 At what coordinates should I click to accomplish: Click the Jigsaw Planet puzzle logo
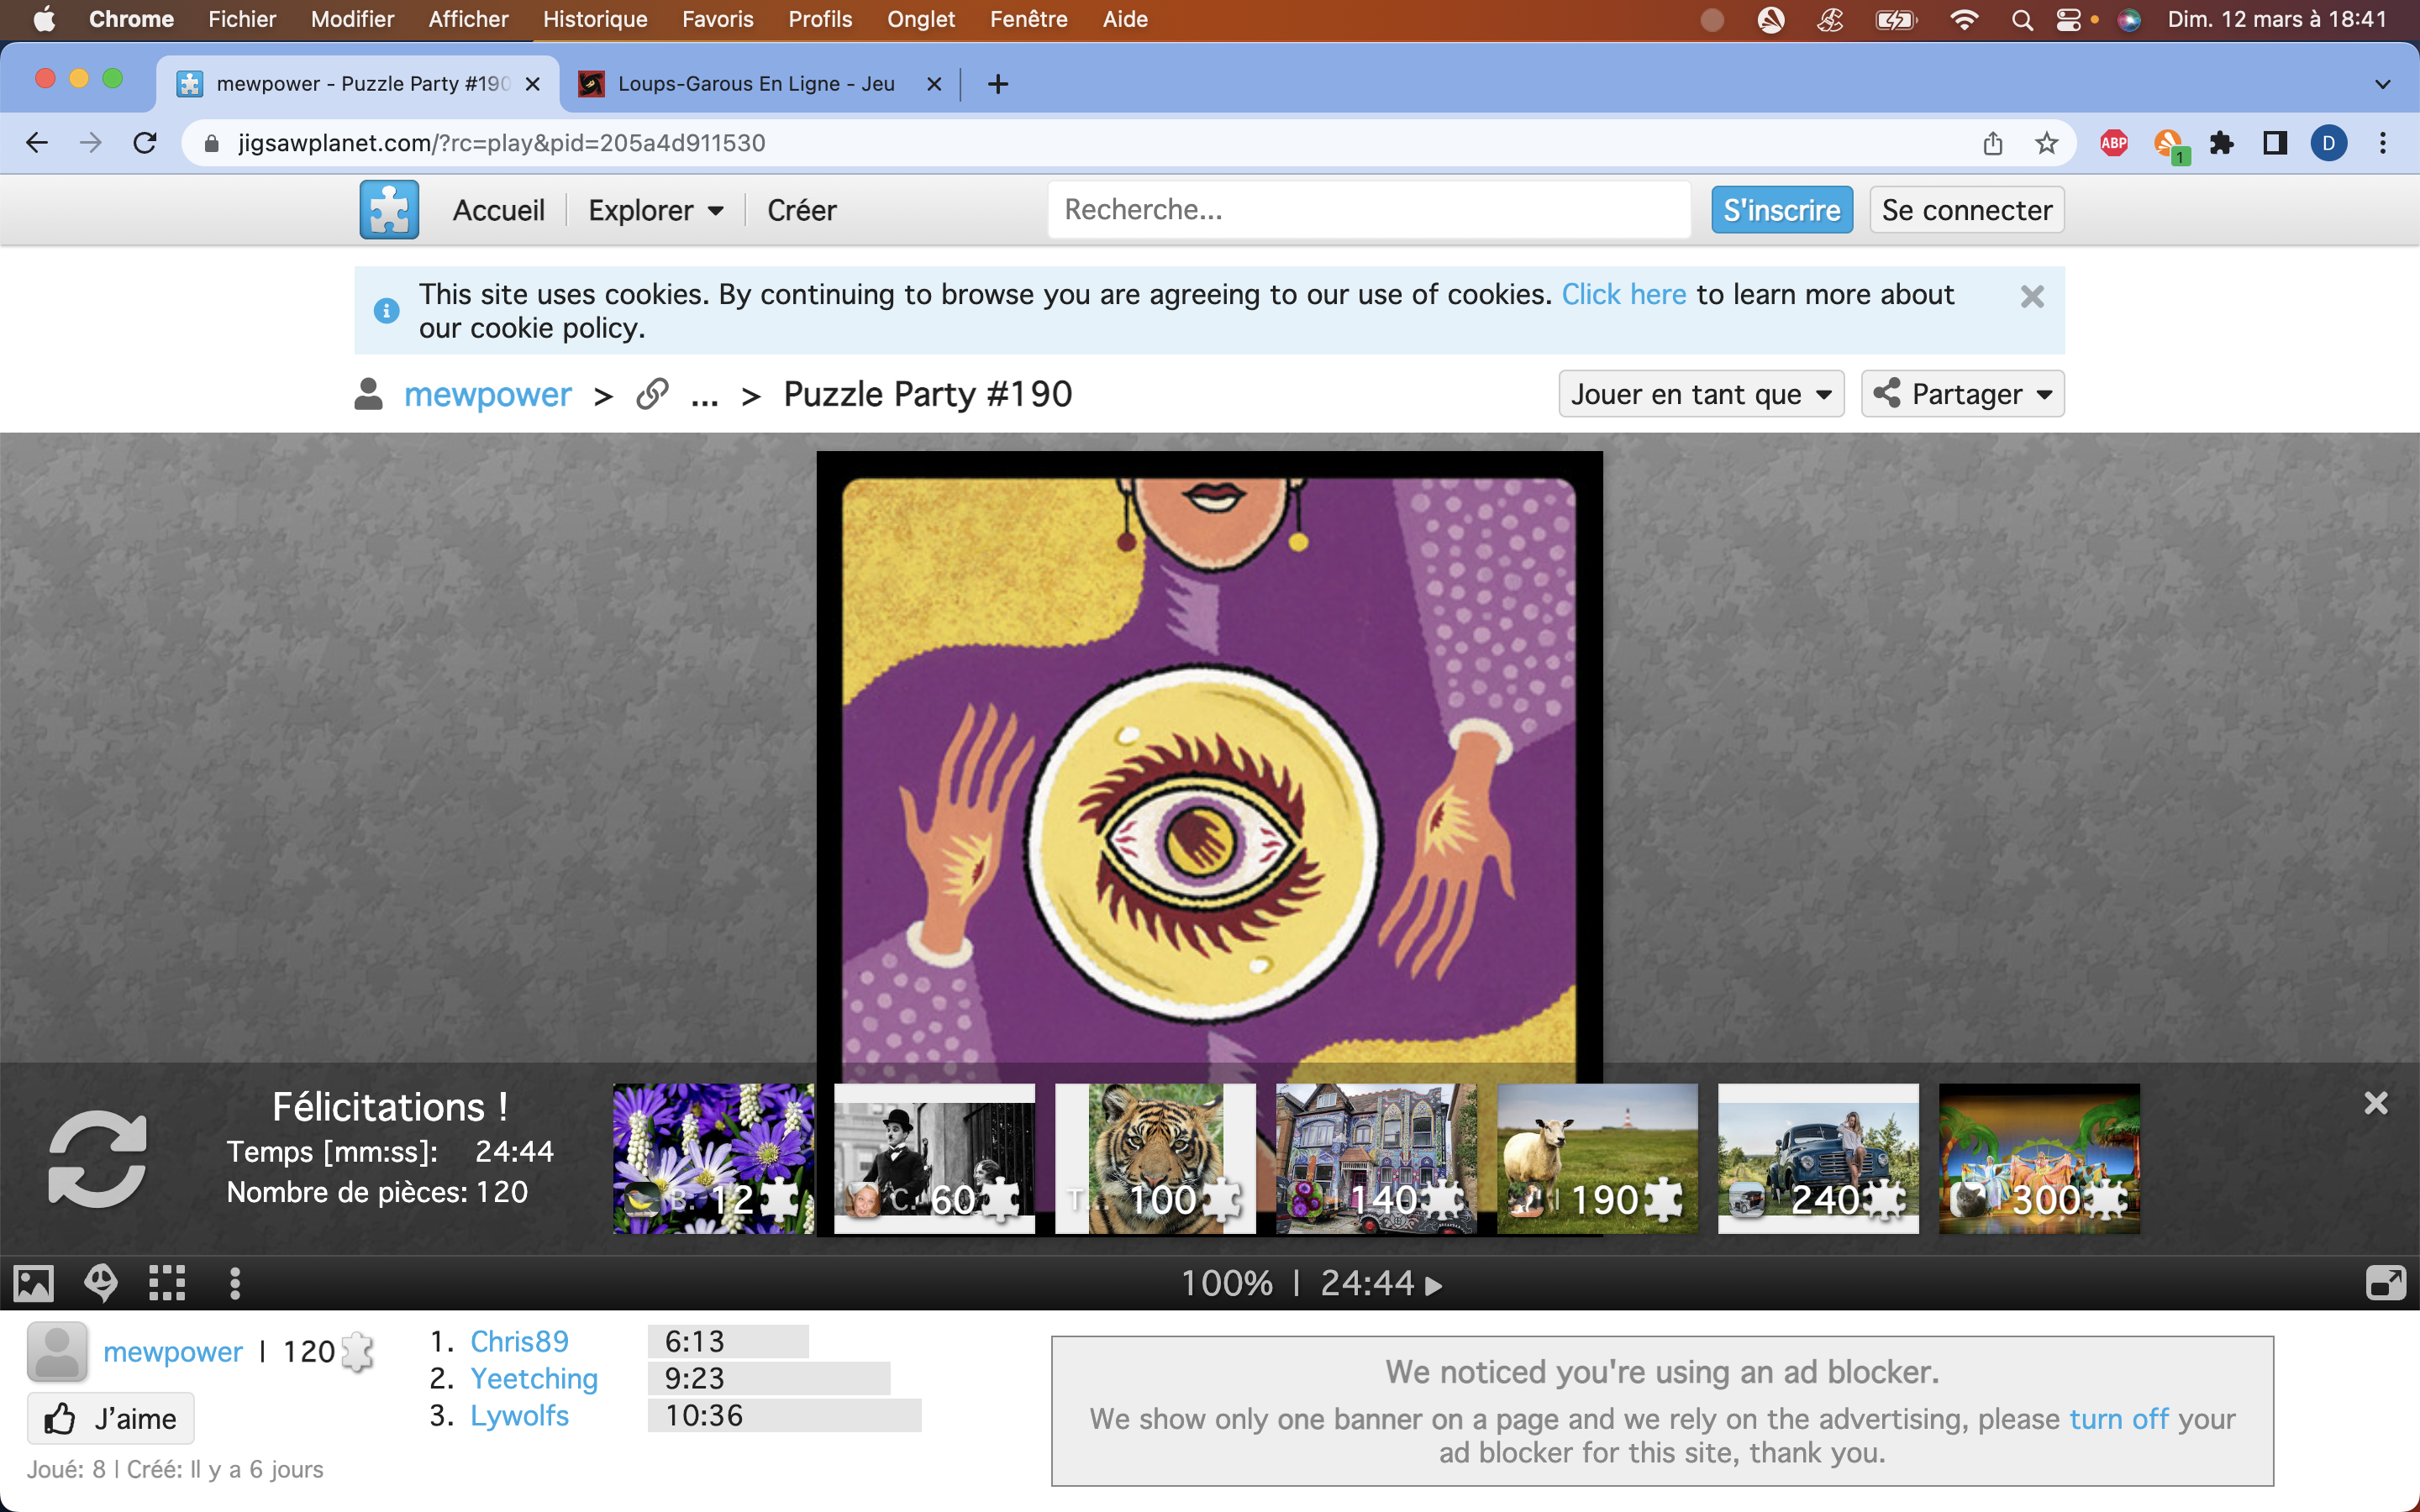coord(389,210)
